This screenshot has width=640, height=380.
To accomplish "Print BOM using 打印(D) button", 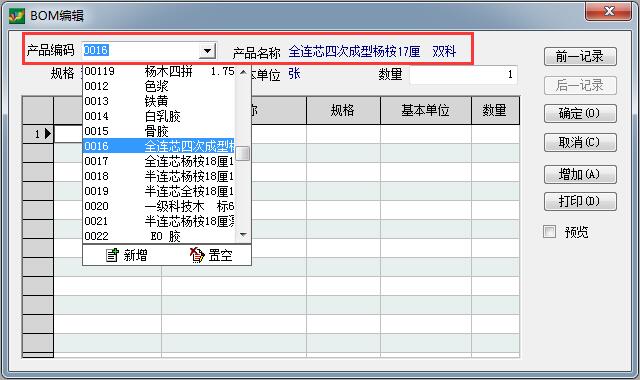I will coord(580,201).
